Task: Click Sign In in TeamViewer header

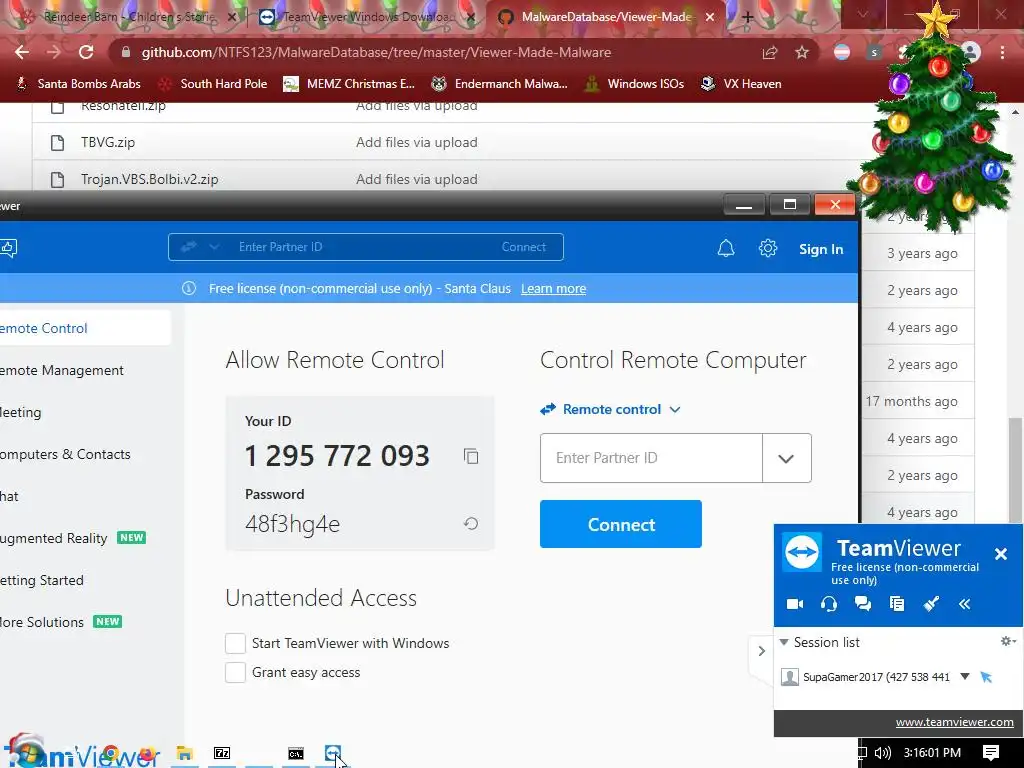Action: pyautogui.click(x=821, y=249)
